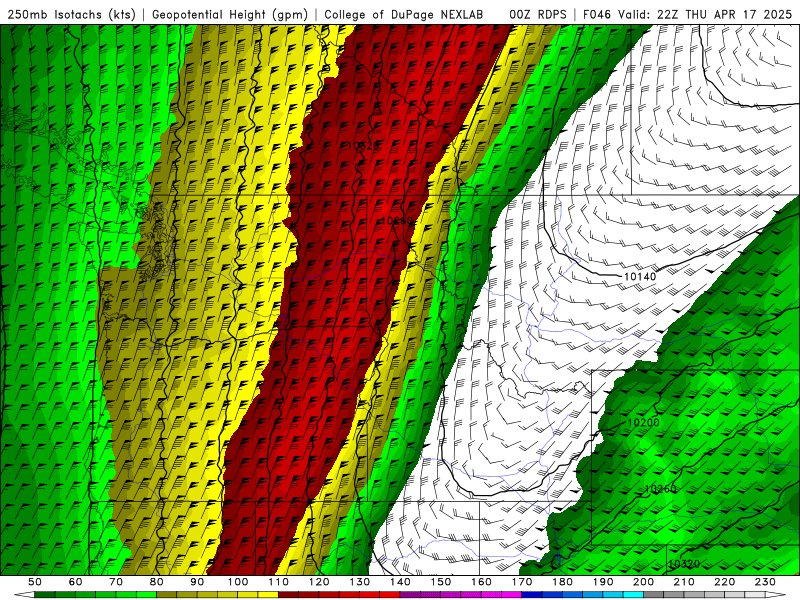Click the 130 value on color scale
The width and height of the screenshot is (800, 600).
360,582
